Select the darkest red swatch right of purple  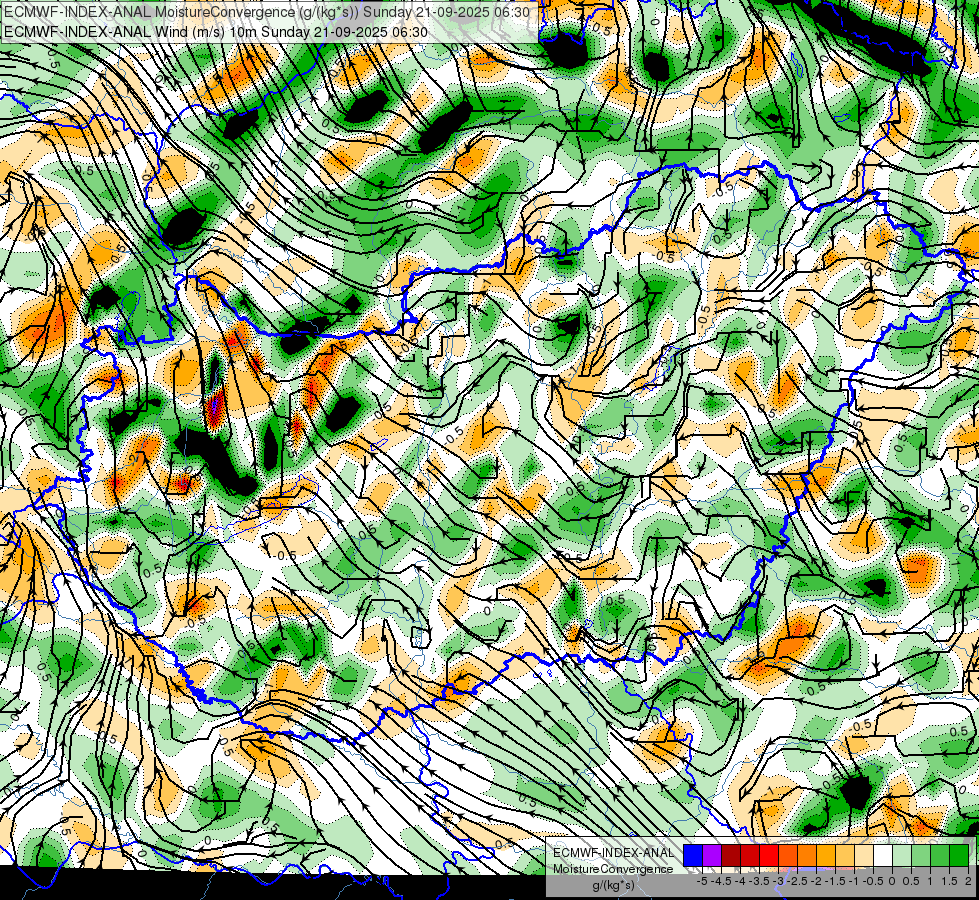[731, 855]
